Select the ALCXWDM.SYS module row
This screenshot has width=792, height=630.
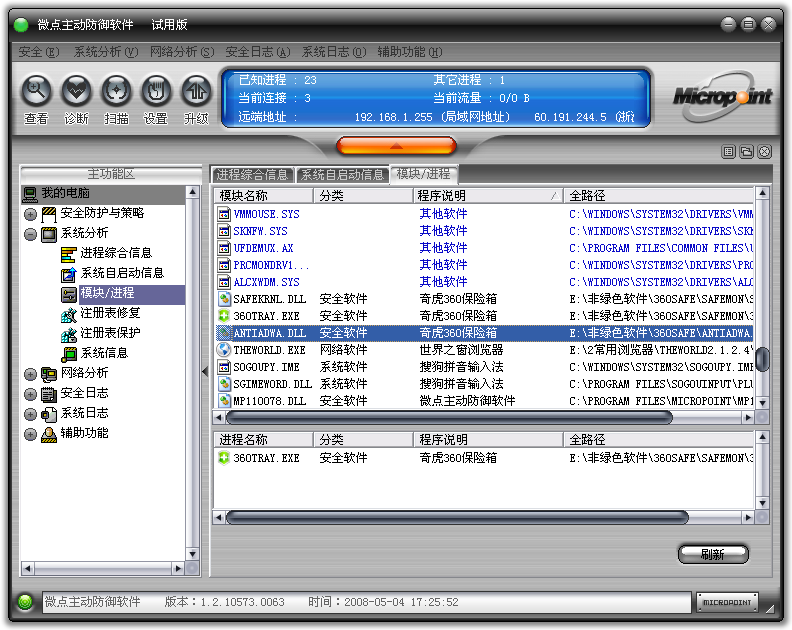click(x=484, y=282)
